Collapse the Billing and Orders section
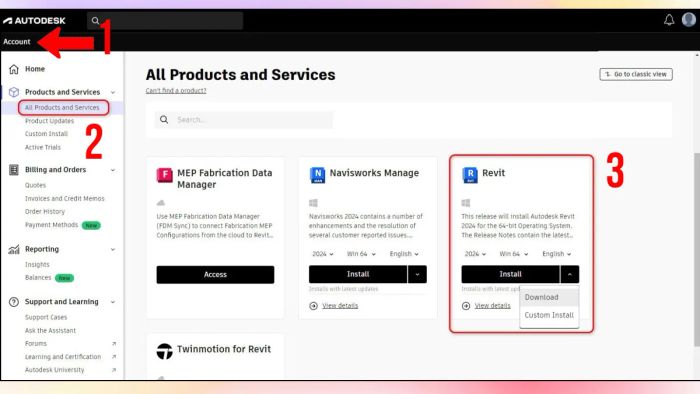 113,170
